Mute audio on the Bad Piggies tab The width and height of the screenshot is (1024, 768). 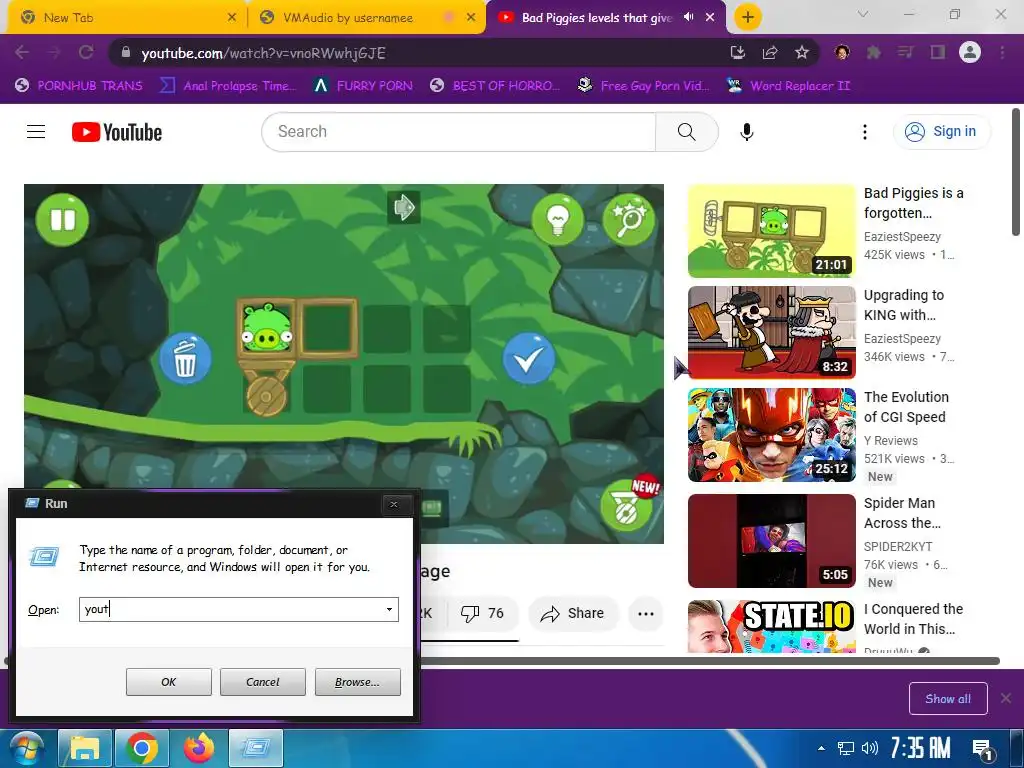tap(688, 17)
